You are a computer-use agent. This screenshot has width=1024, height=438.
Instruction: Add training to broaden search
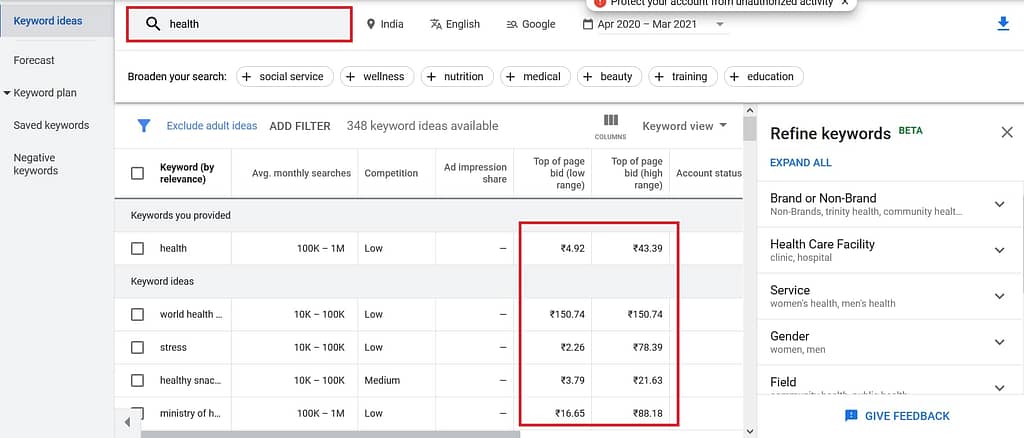click(683, 76)
